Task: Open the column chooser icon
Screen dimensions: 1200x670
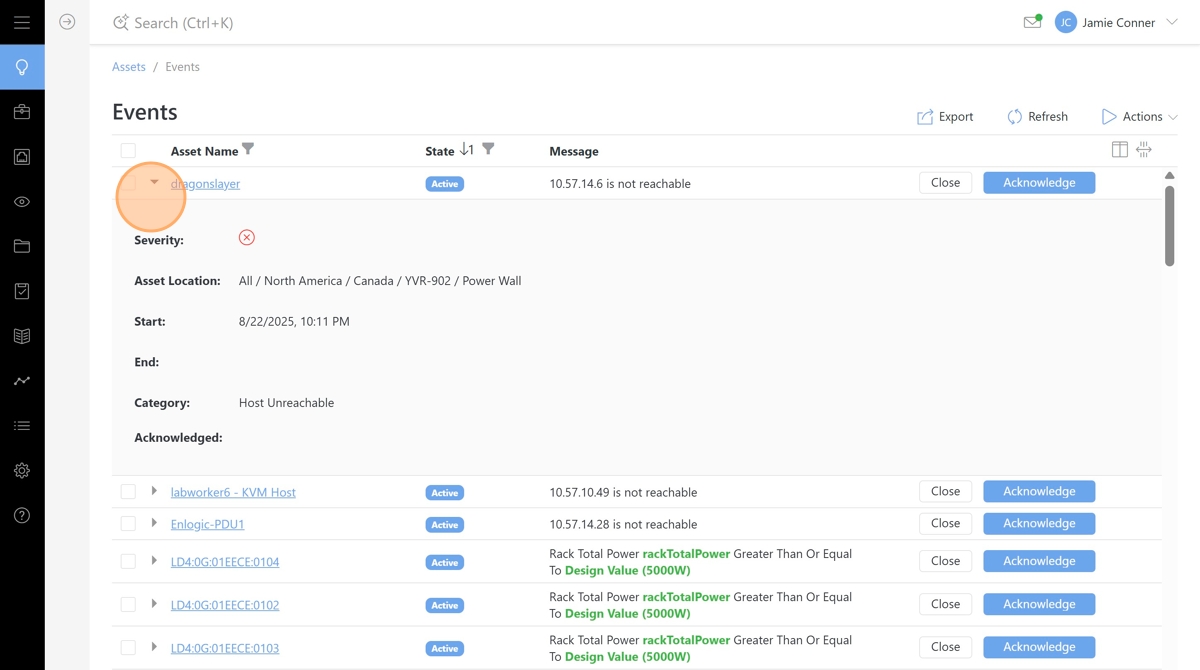Action: [x=1119, y=150]
